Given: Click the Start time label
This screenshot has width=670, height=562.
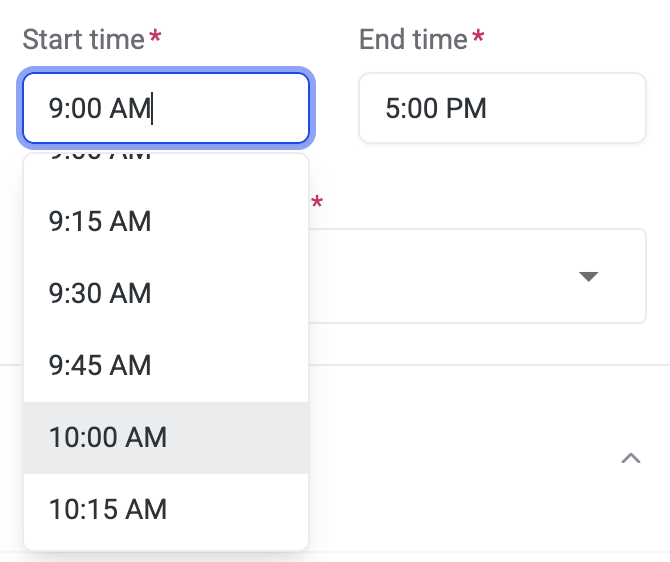Looking at the screenshot, I should 83,39.
